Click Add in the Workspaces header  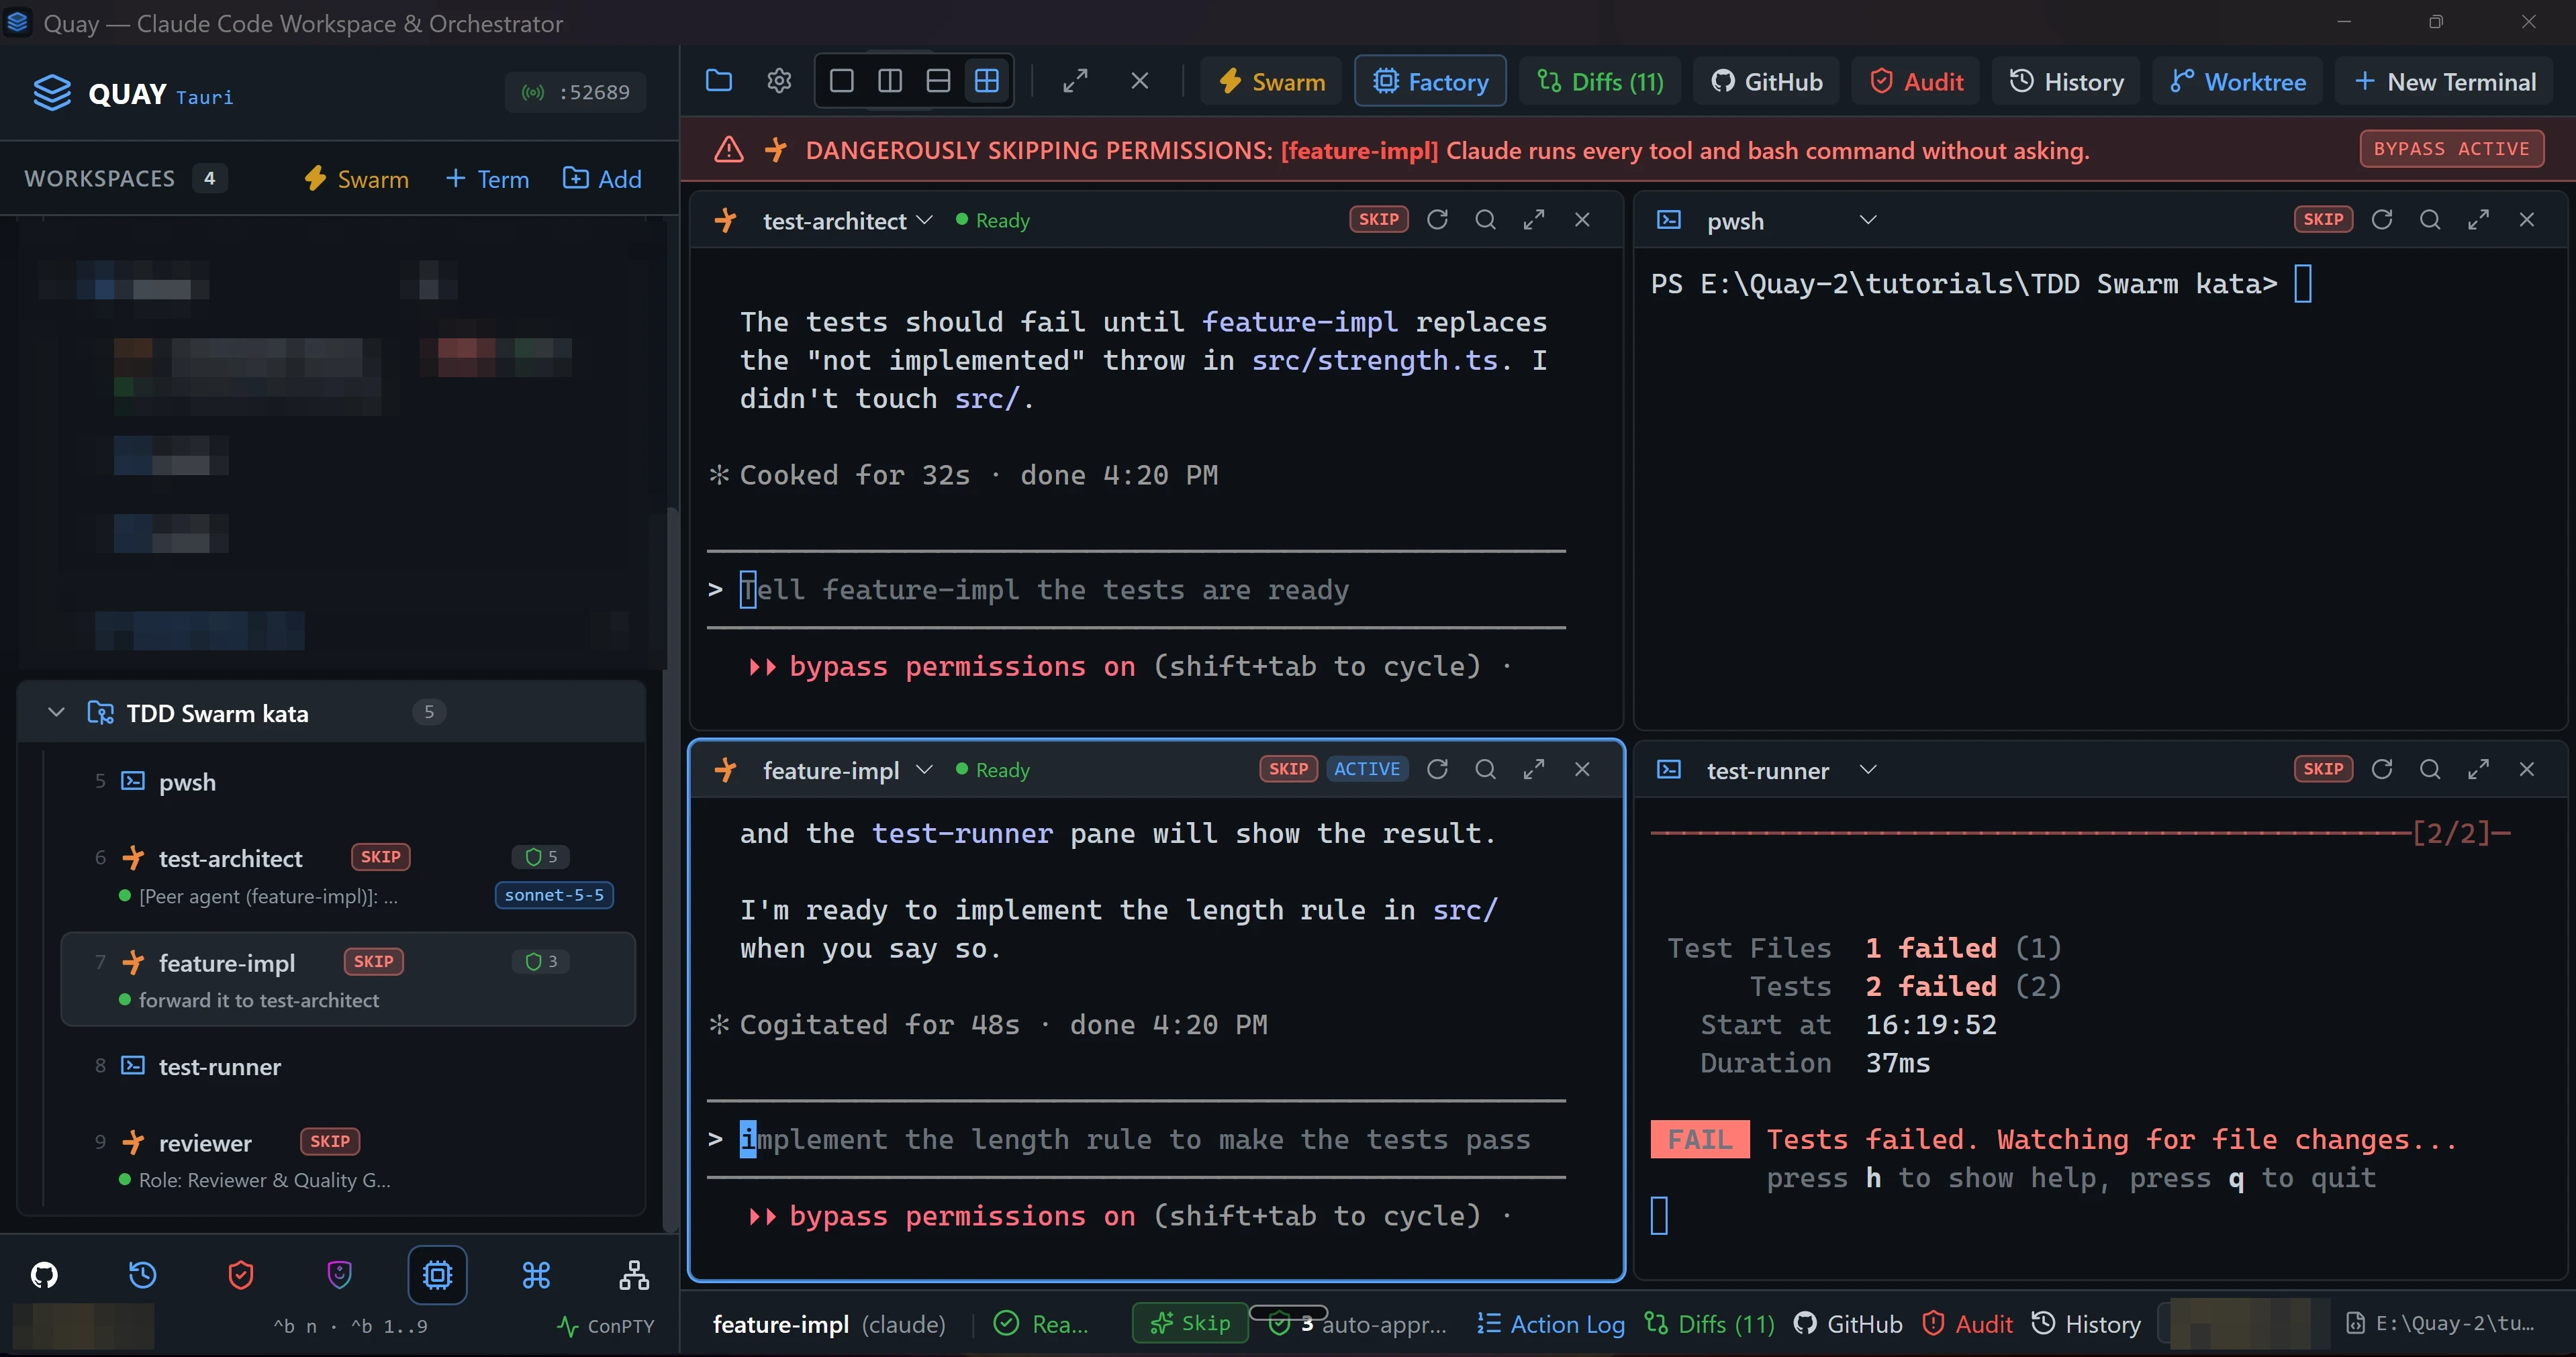(602, 179)
